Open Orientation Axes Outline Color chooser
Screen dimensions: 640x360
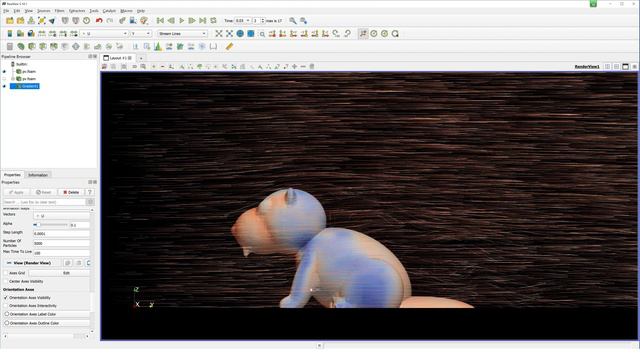(x=46, y=323)
